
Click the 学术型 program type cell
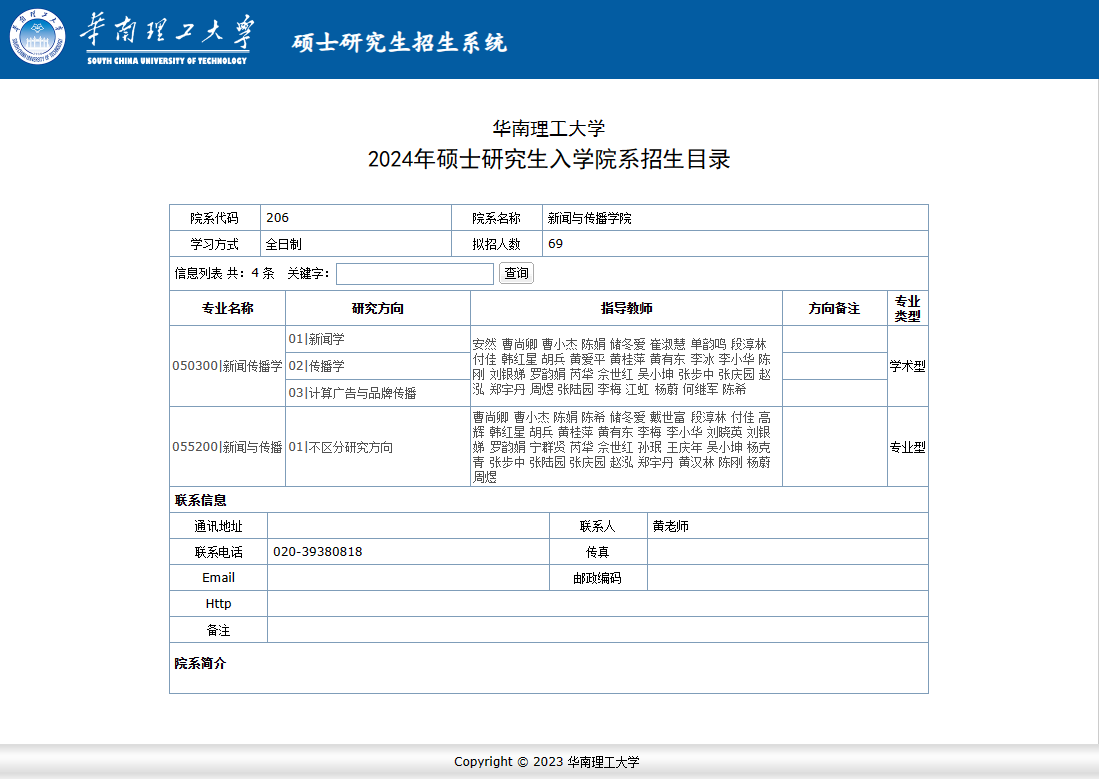[908, 366]
